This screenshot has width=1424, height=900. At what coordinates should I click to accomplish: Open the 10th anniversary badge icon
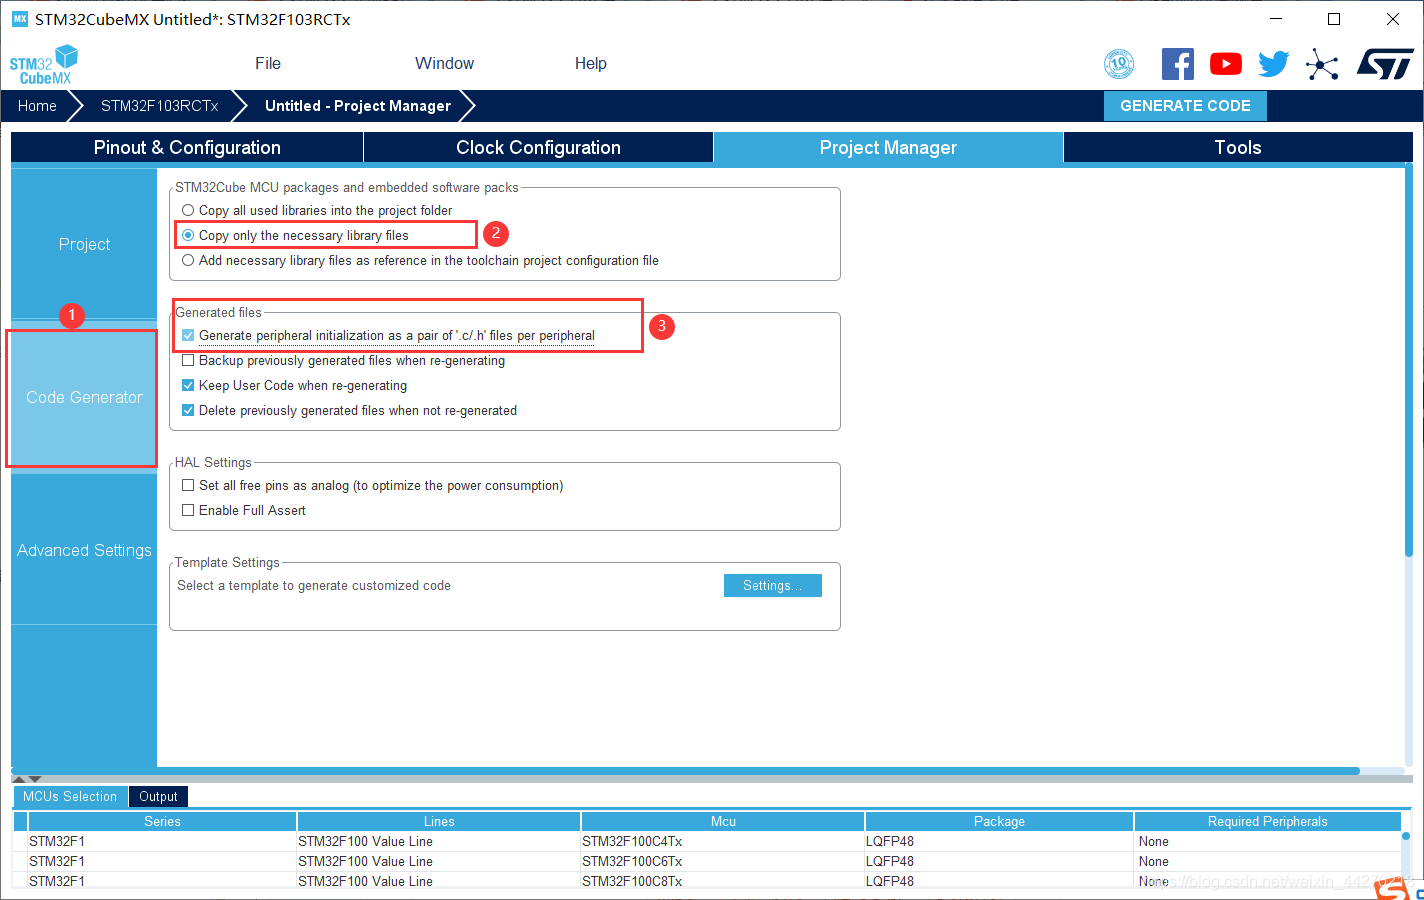1119,64
